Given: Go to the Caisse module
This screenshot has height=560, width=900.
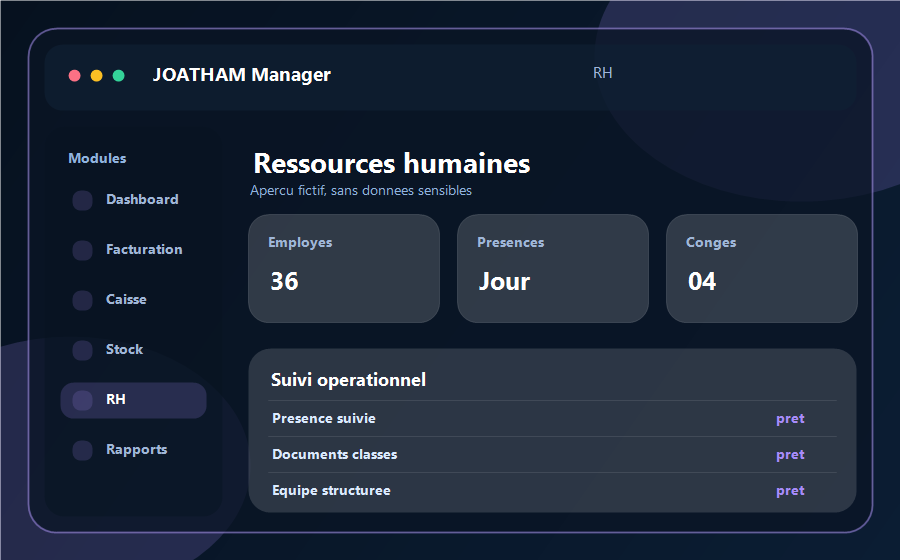Looking at the screenshot, I should point(133,300).
